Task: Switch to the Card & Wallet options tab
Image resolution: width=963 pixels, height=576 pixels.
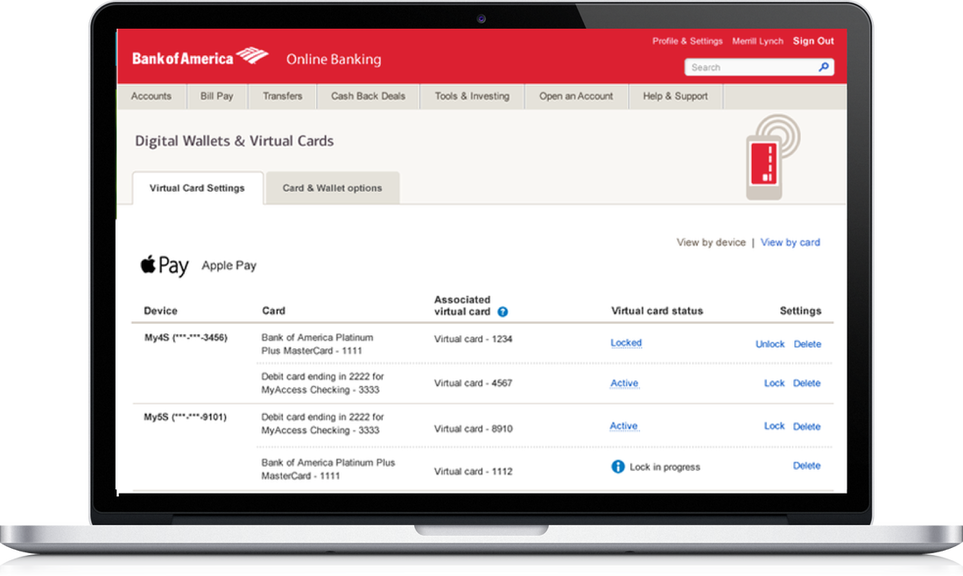Action: pyautogui.click(x=332, y=187)
